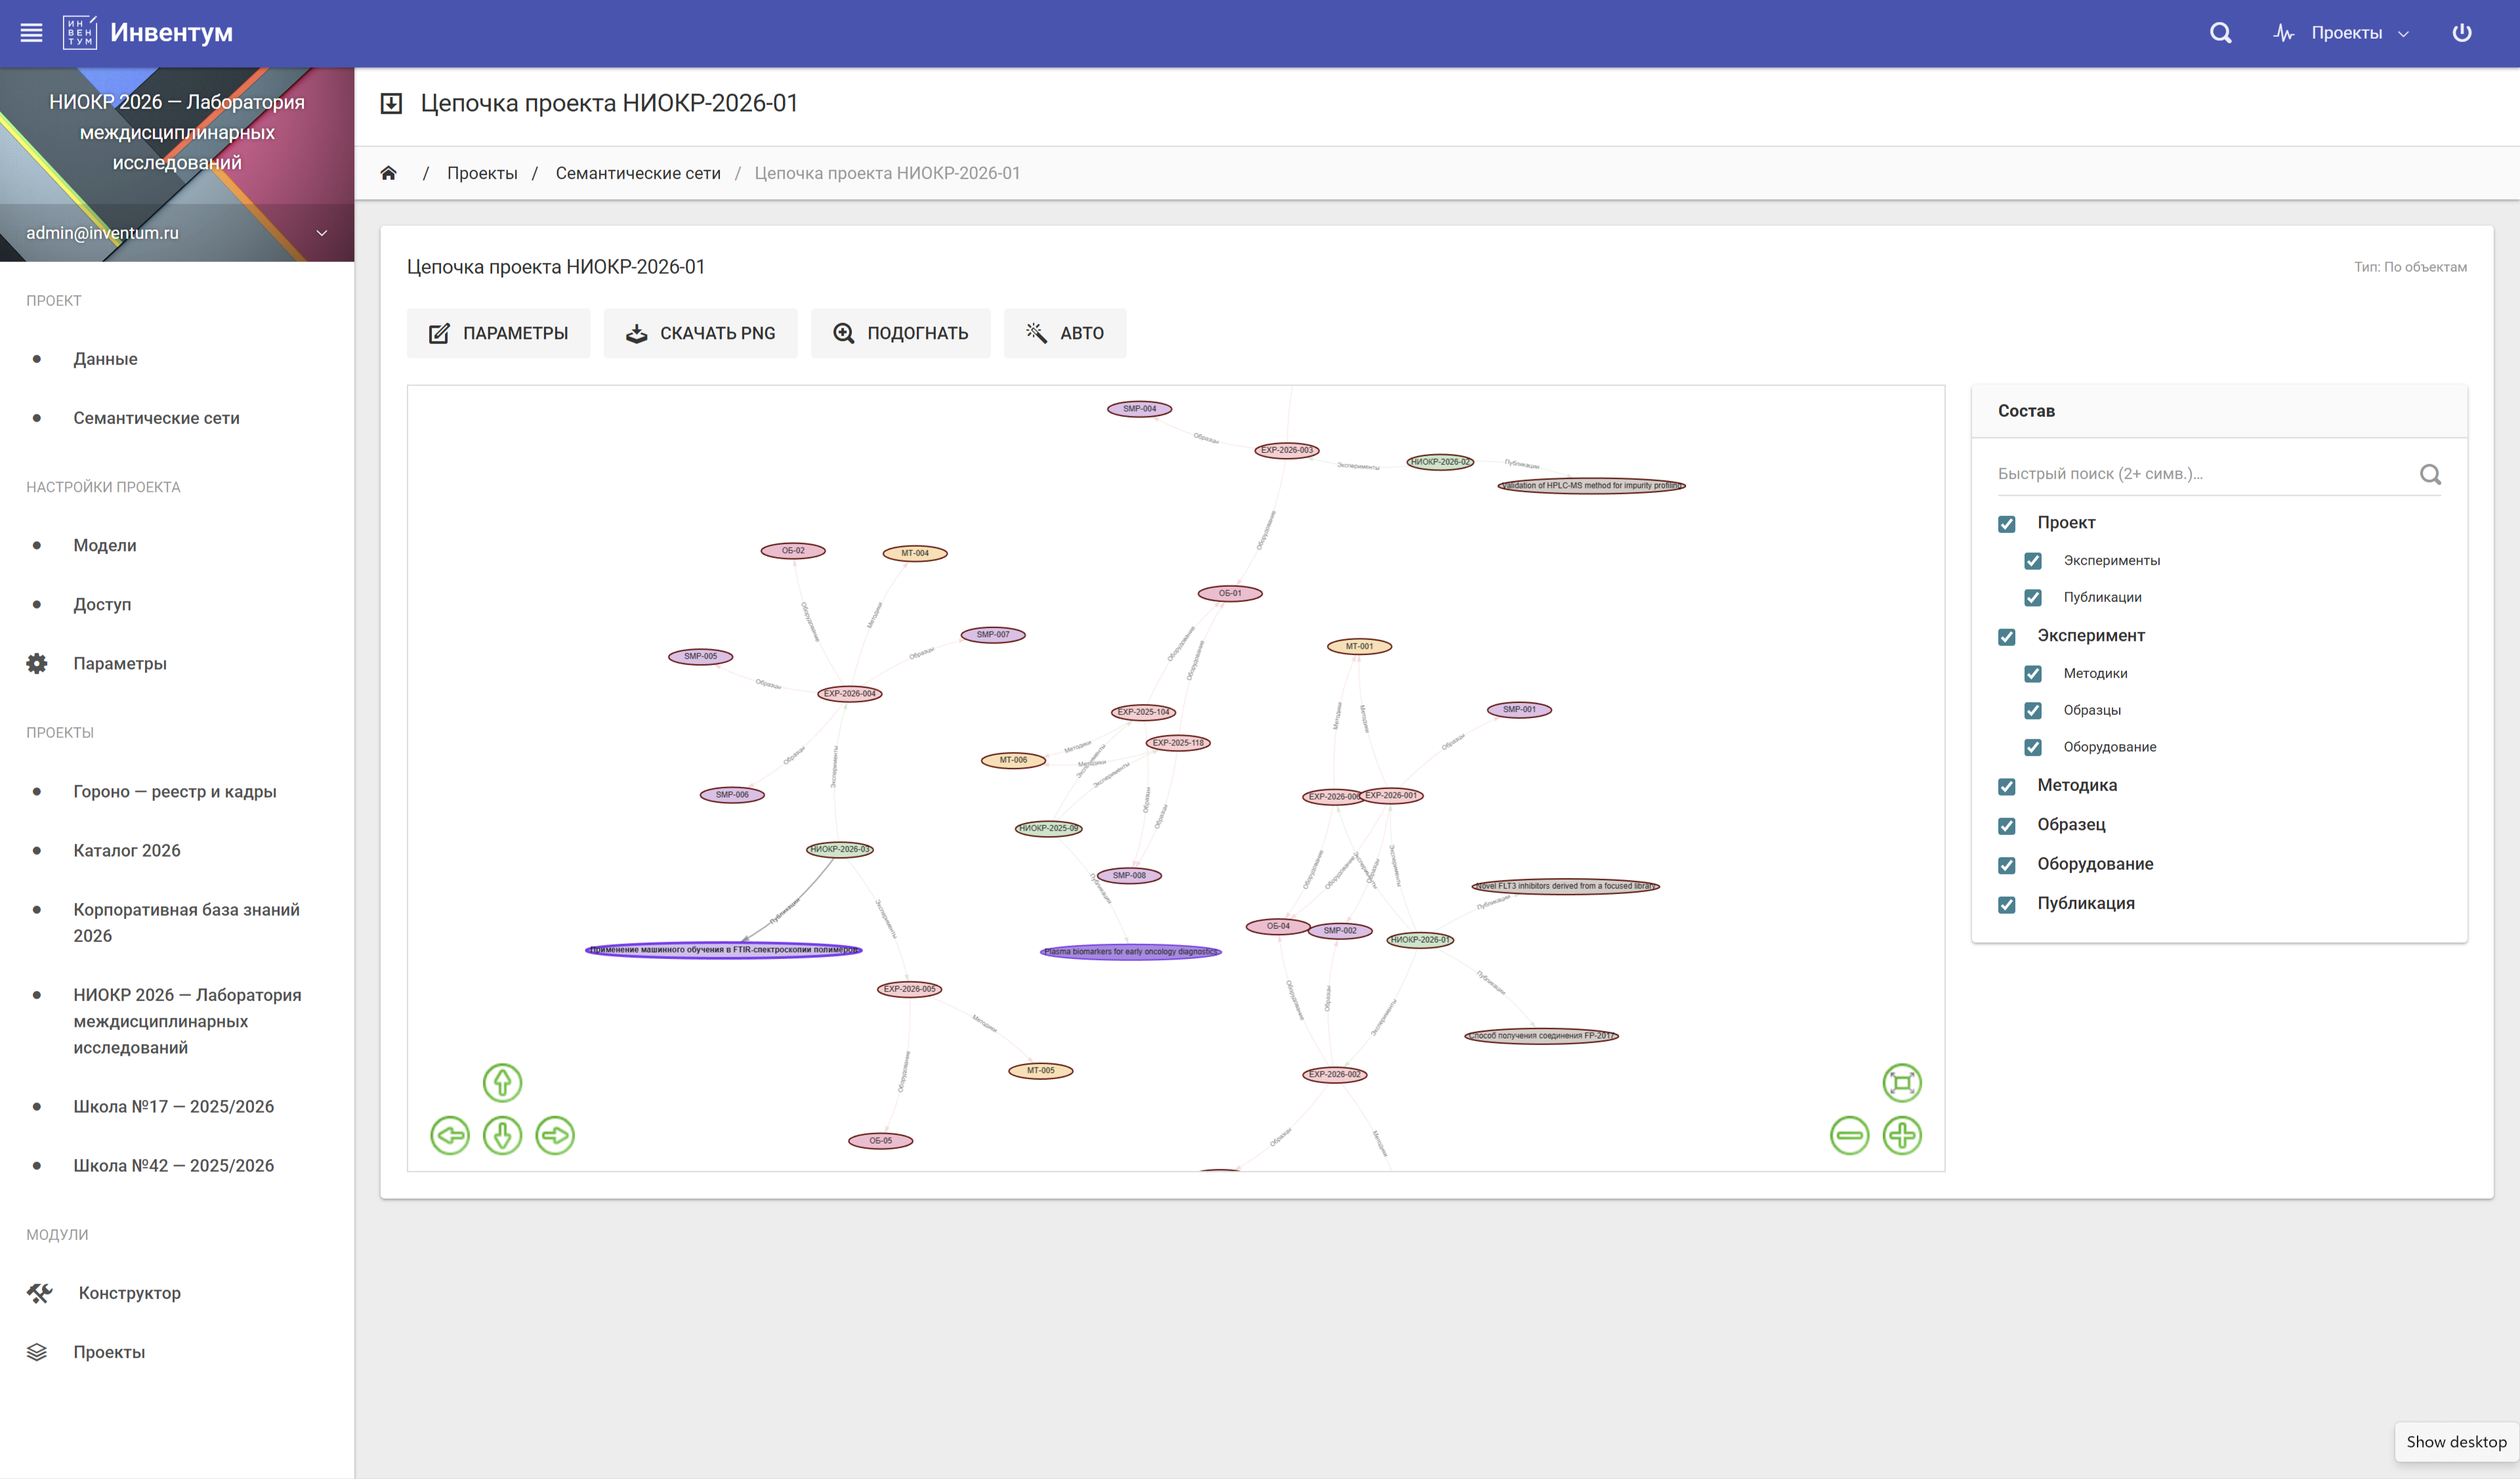Image resolution: width=2520 pixels, height=1479 pixels.
Task: Pan the graph up with arrow
Action: tap(502, 1082)
